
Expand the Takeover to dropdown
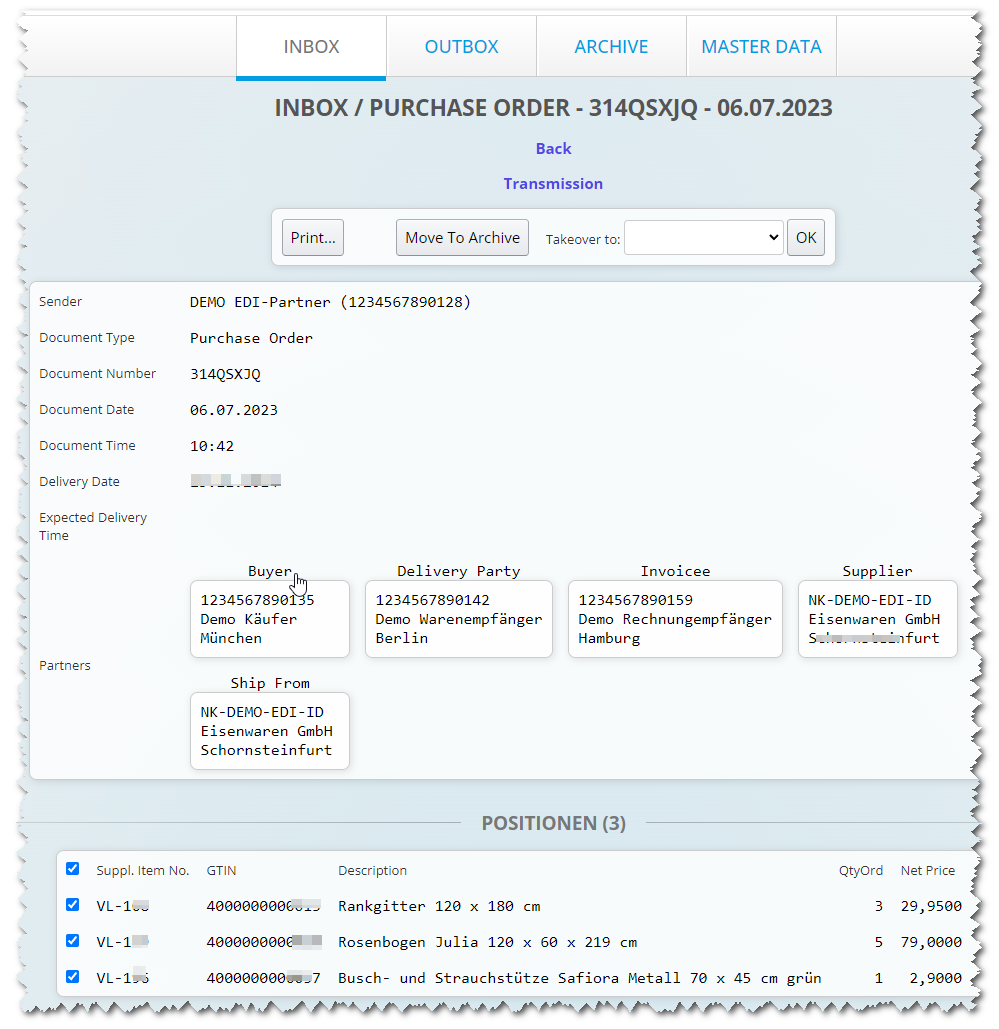coord(703,238)
